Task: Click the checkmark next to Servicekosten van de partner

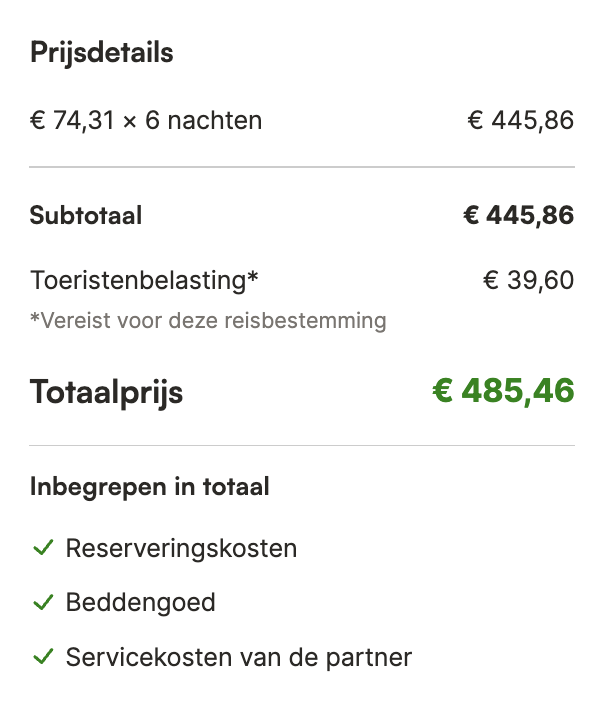Action: 43,657
